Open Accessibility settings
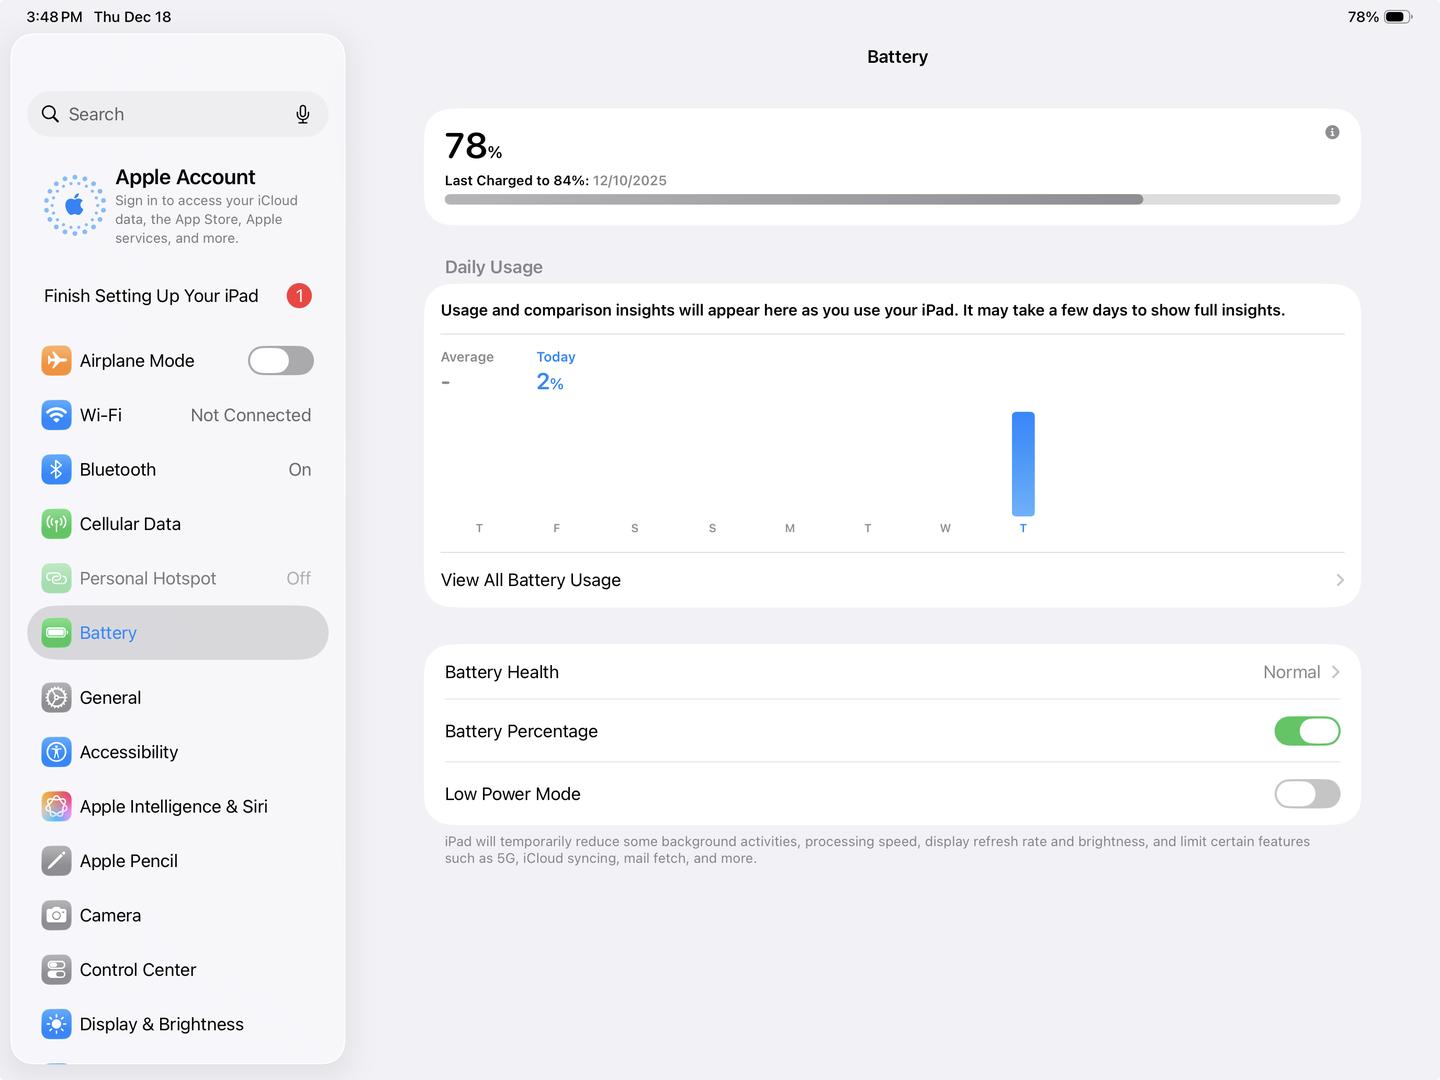 tap(178, 752)
